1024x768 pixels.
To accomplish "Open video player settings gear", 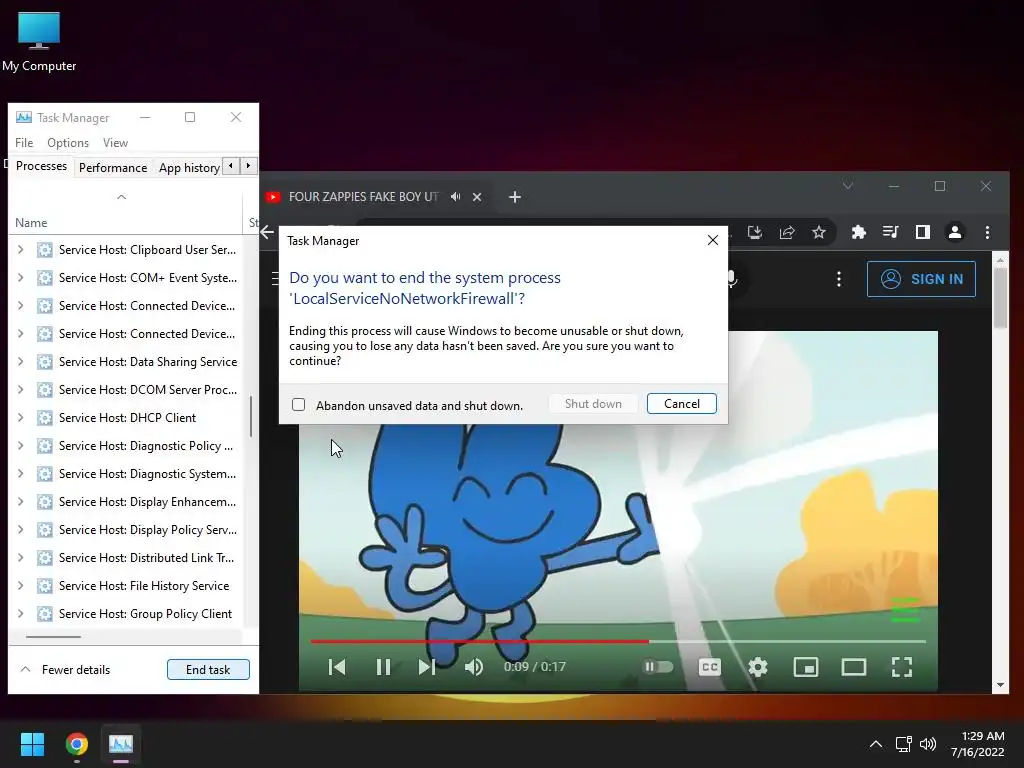I will (x=758, y=667).
